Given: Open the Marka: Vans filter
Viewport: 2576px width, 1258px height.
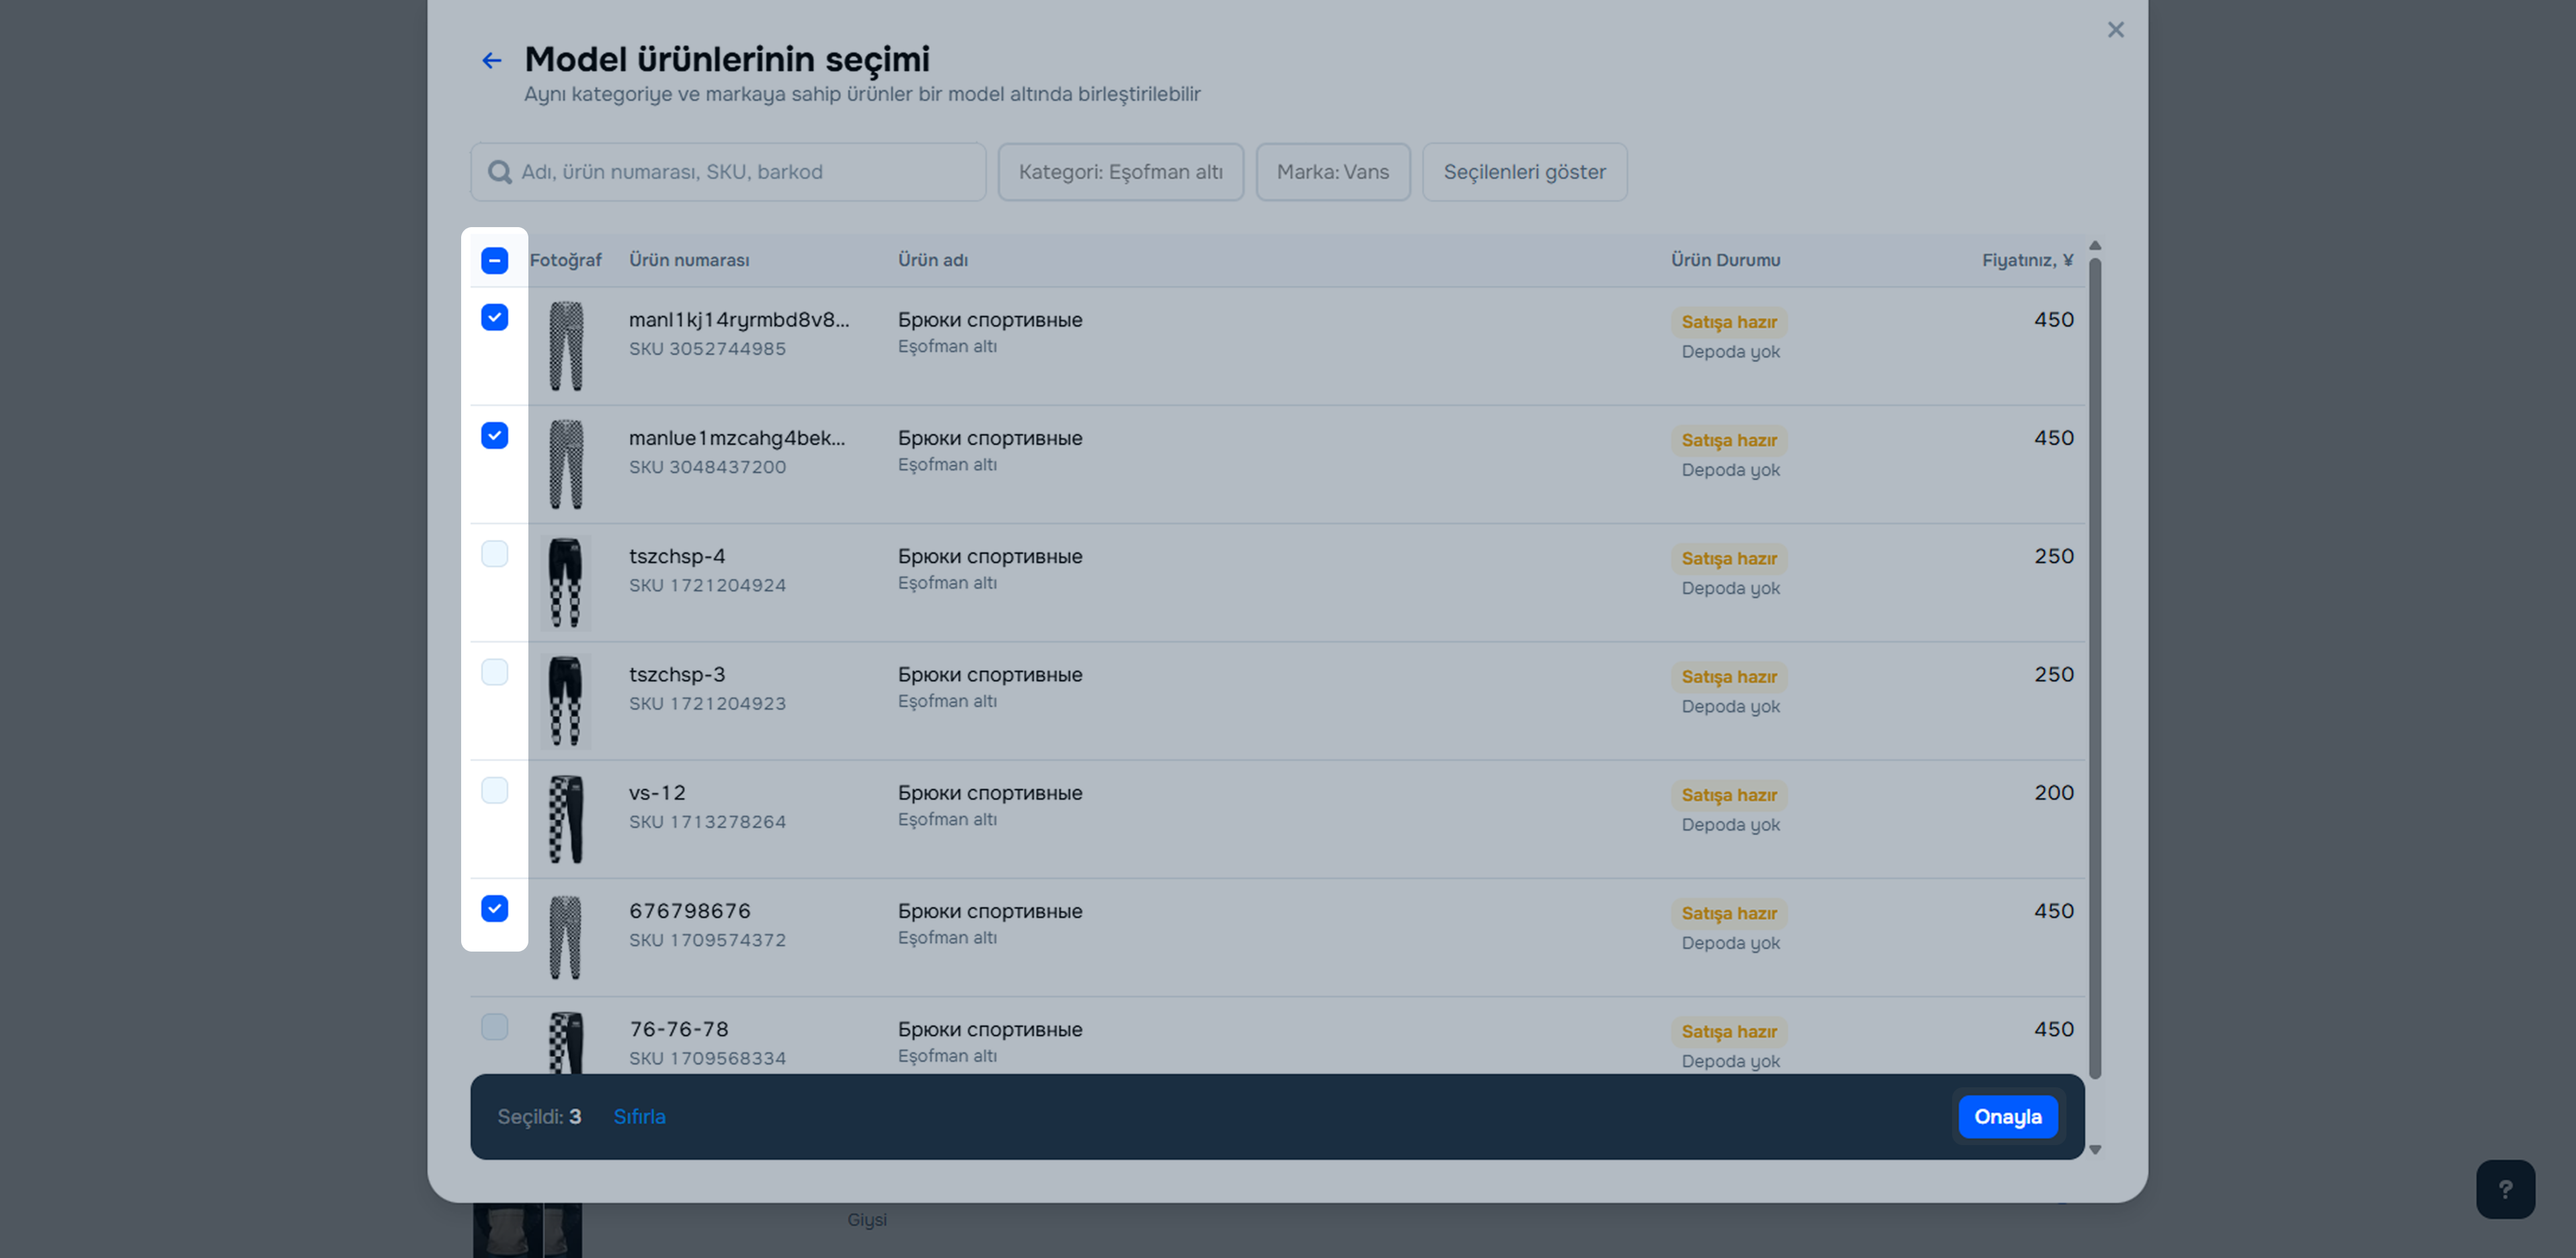Looking at the screenshot, I should [x=1332, y=172].
